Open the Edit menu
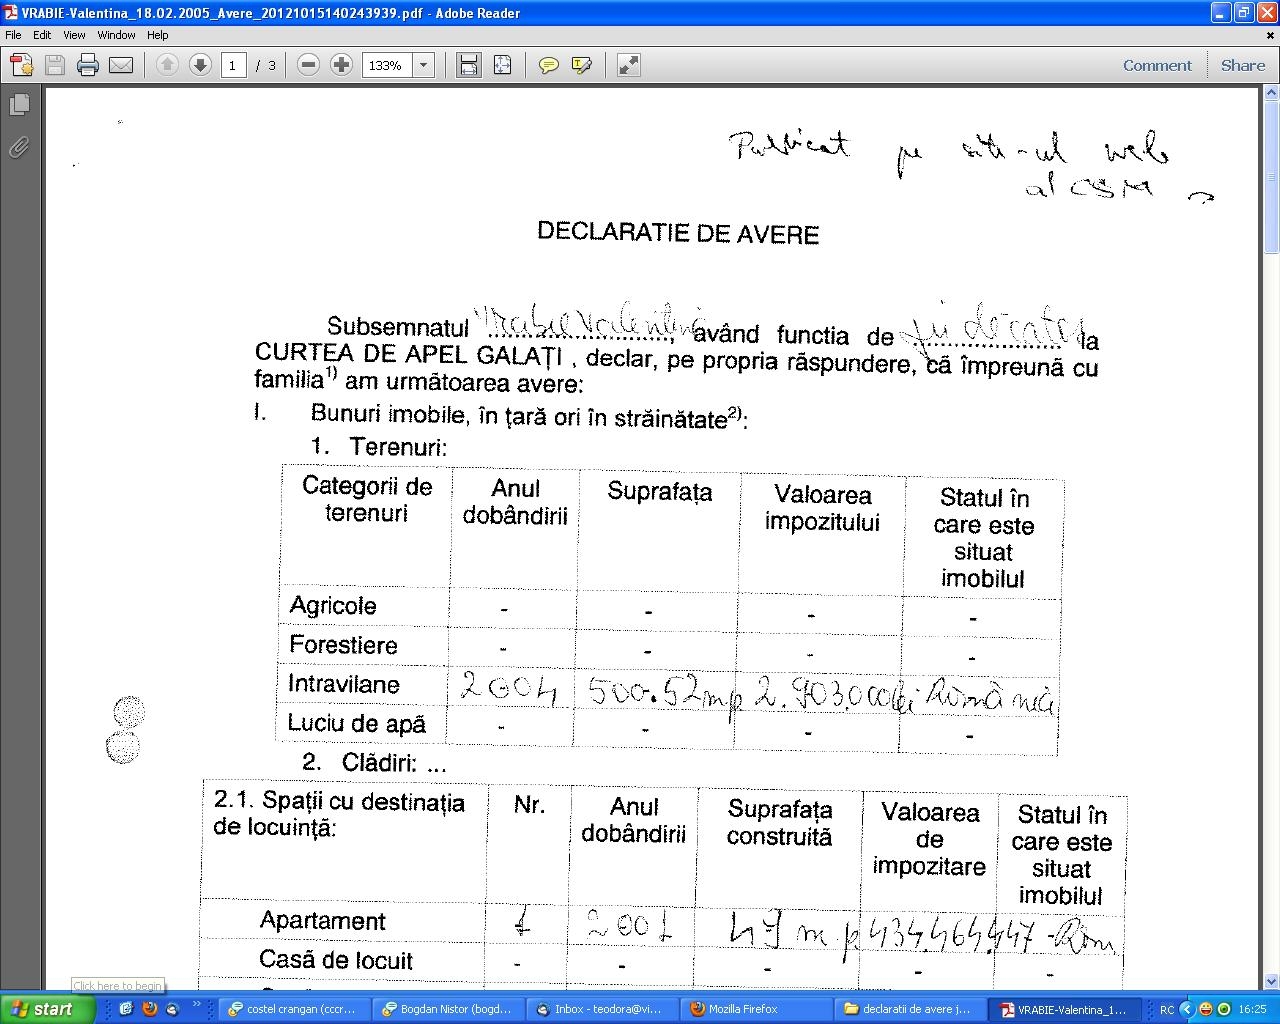The image size is (1280, 1024). tap(42, 35)
